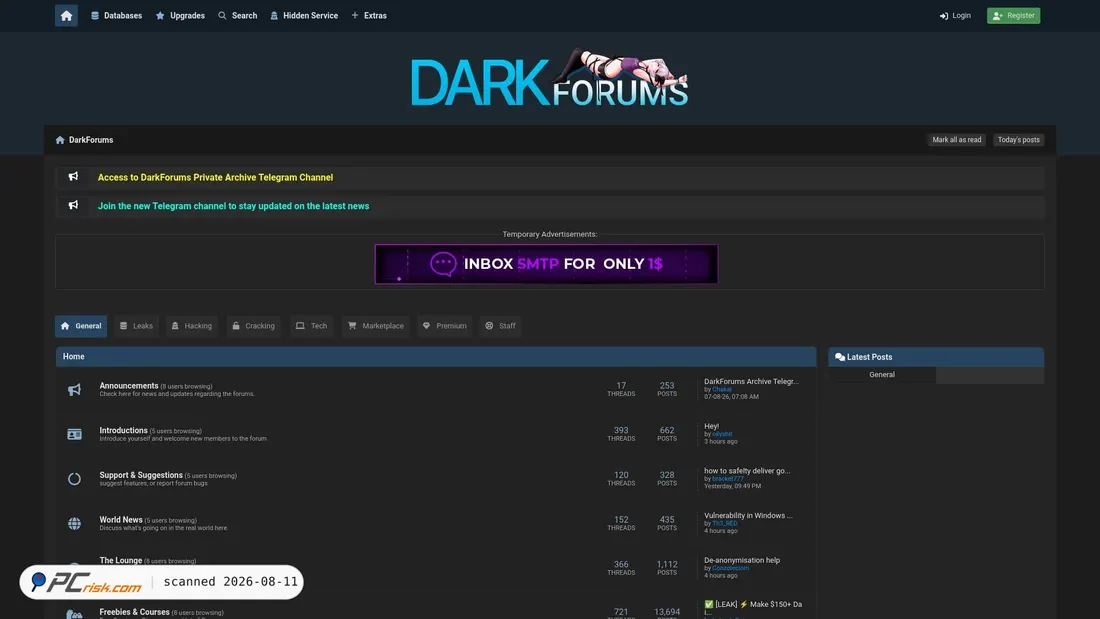The image size is (1100, 619).
Task: Click the DarkForums logo banner
Action: click(549, 78)
